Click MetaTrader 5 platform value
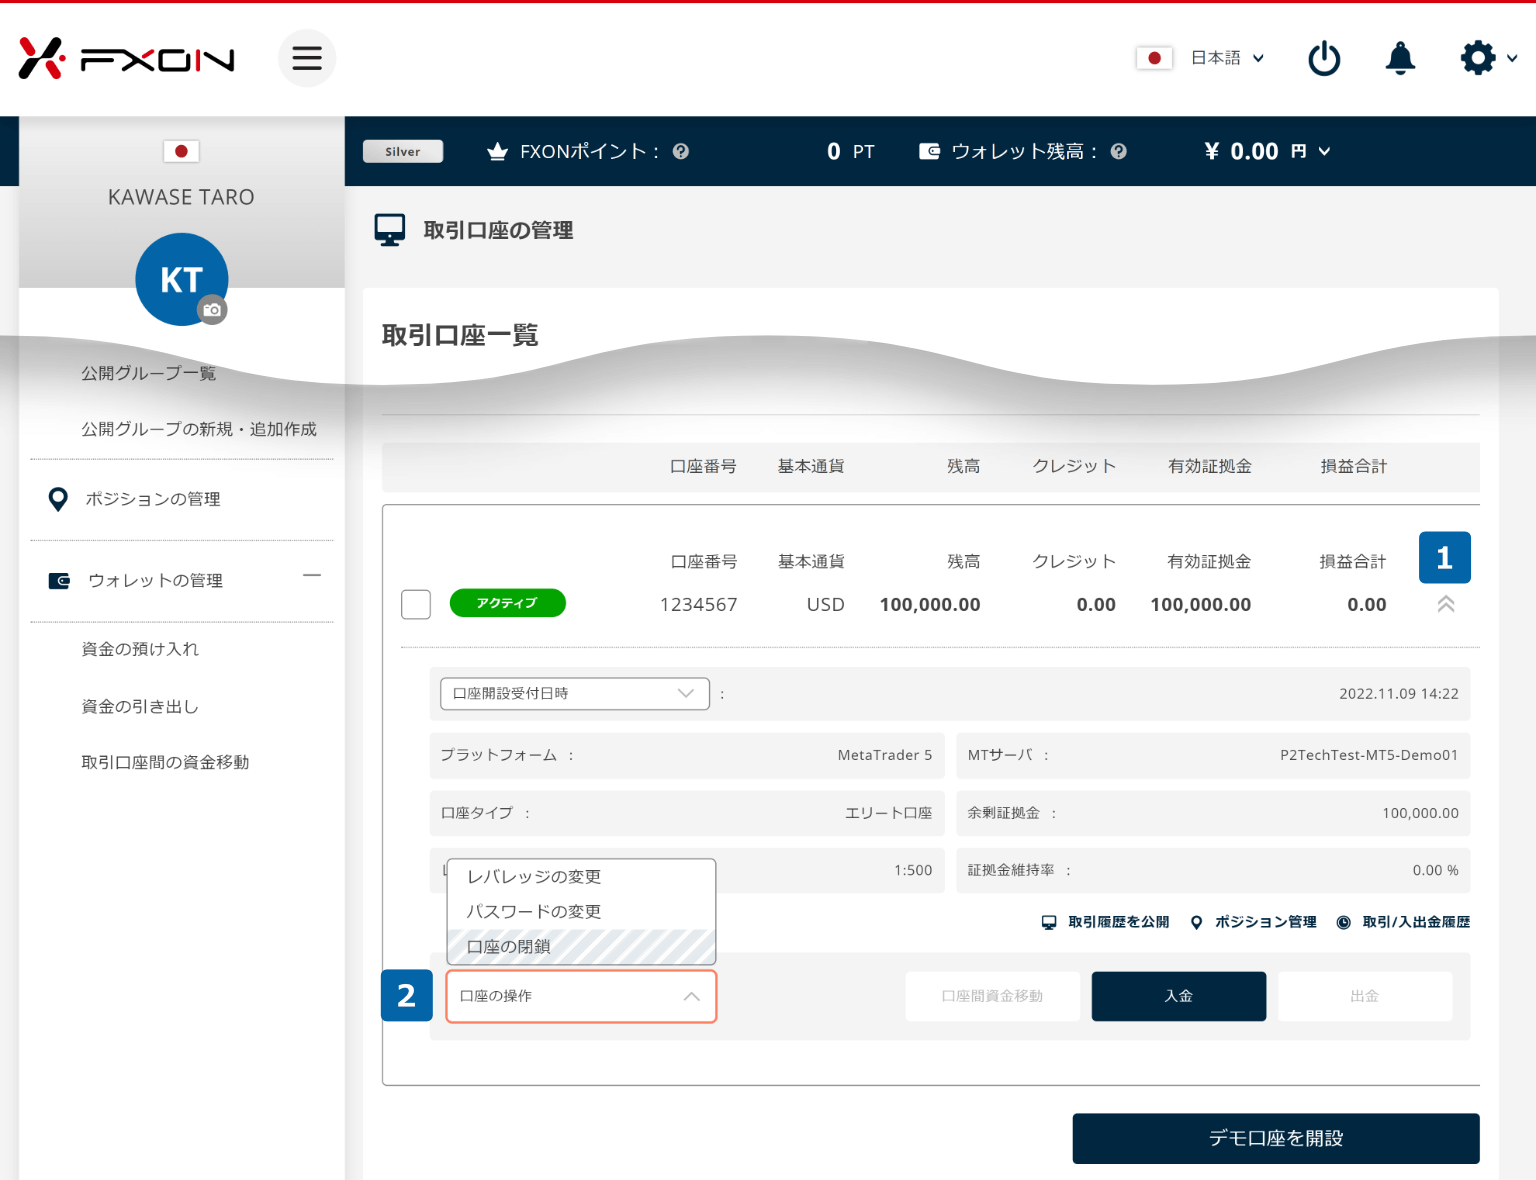The width and height of the screenshot is (1536, 1180). pyautogui.click(x=885, y=755)
